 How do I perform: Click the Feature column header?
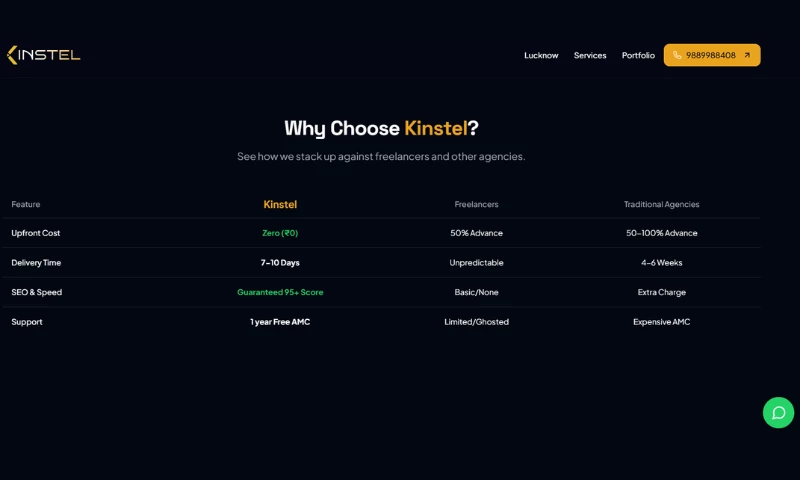pos(26,204)
